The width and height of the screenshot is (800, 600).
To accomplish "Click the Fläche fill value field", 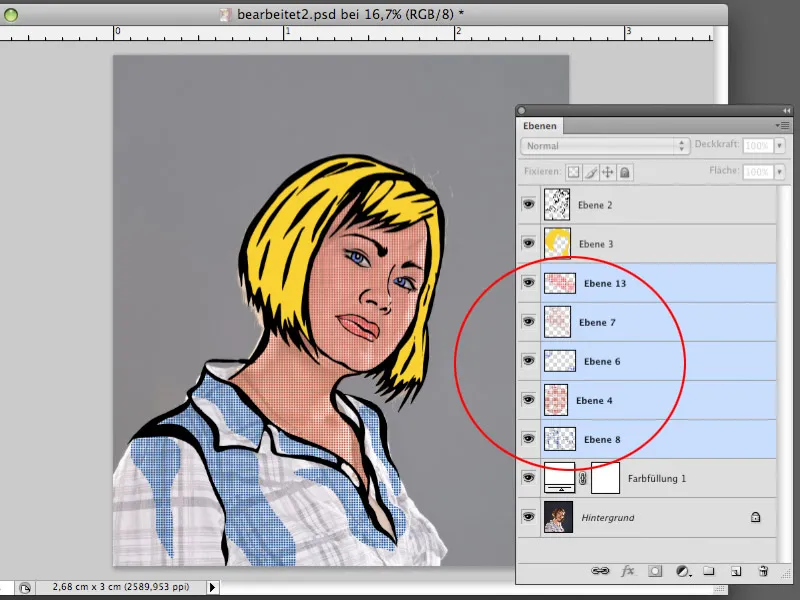I will pos(757,172).
